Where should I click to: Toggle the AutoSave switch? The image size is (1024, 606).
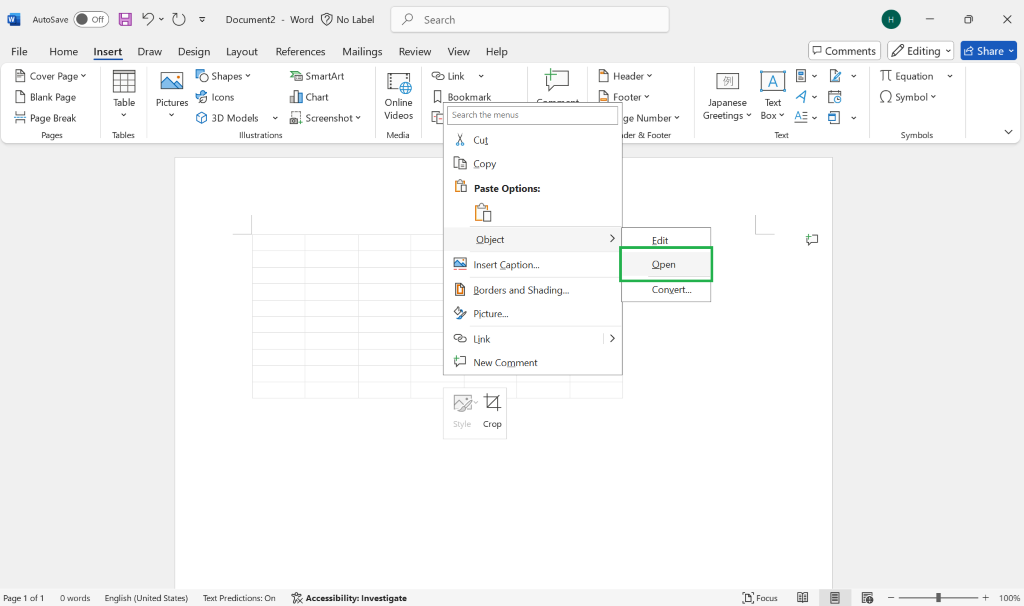(x=91, y=20)
